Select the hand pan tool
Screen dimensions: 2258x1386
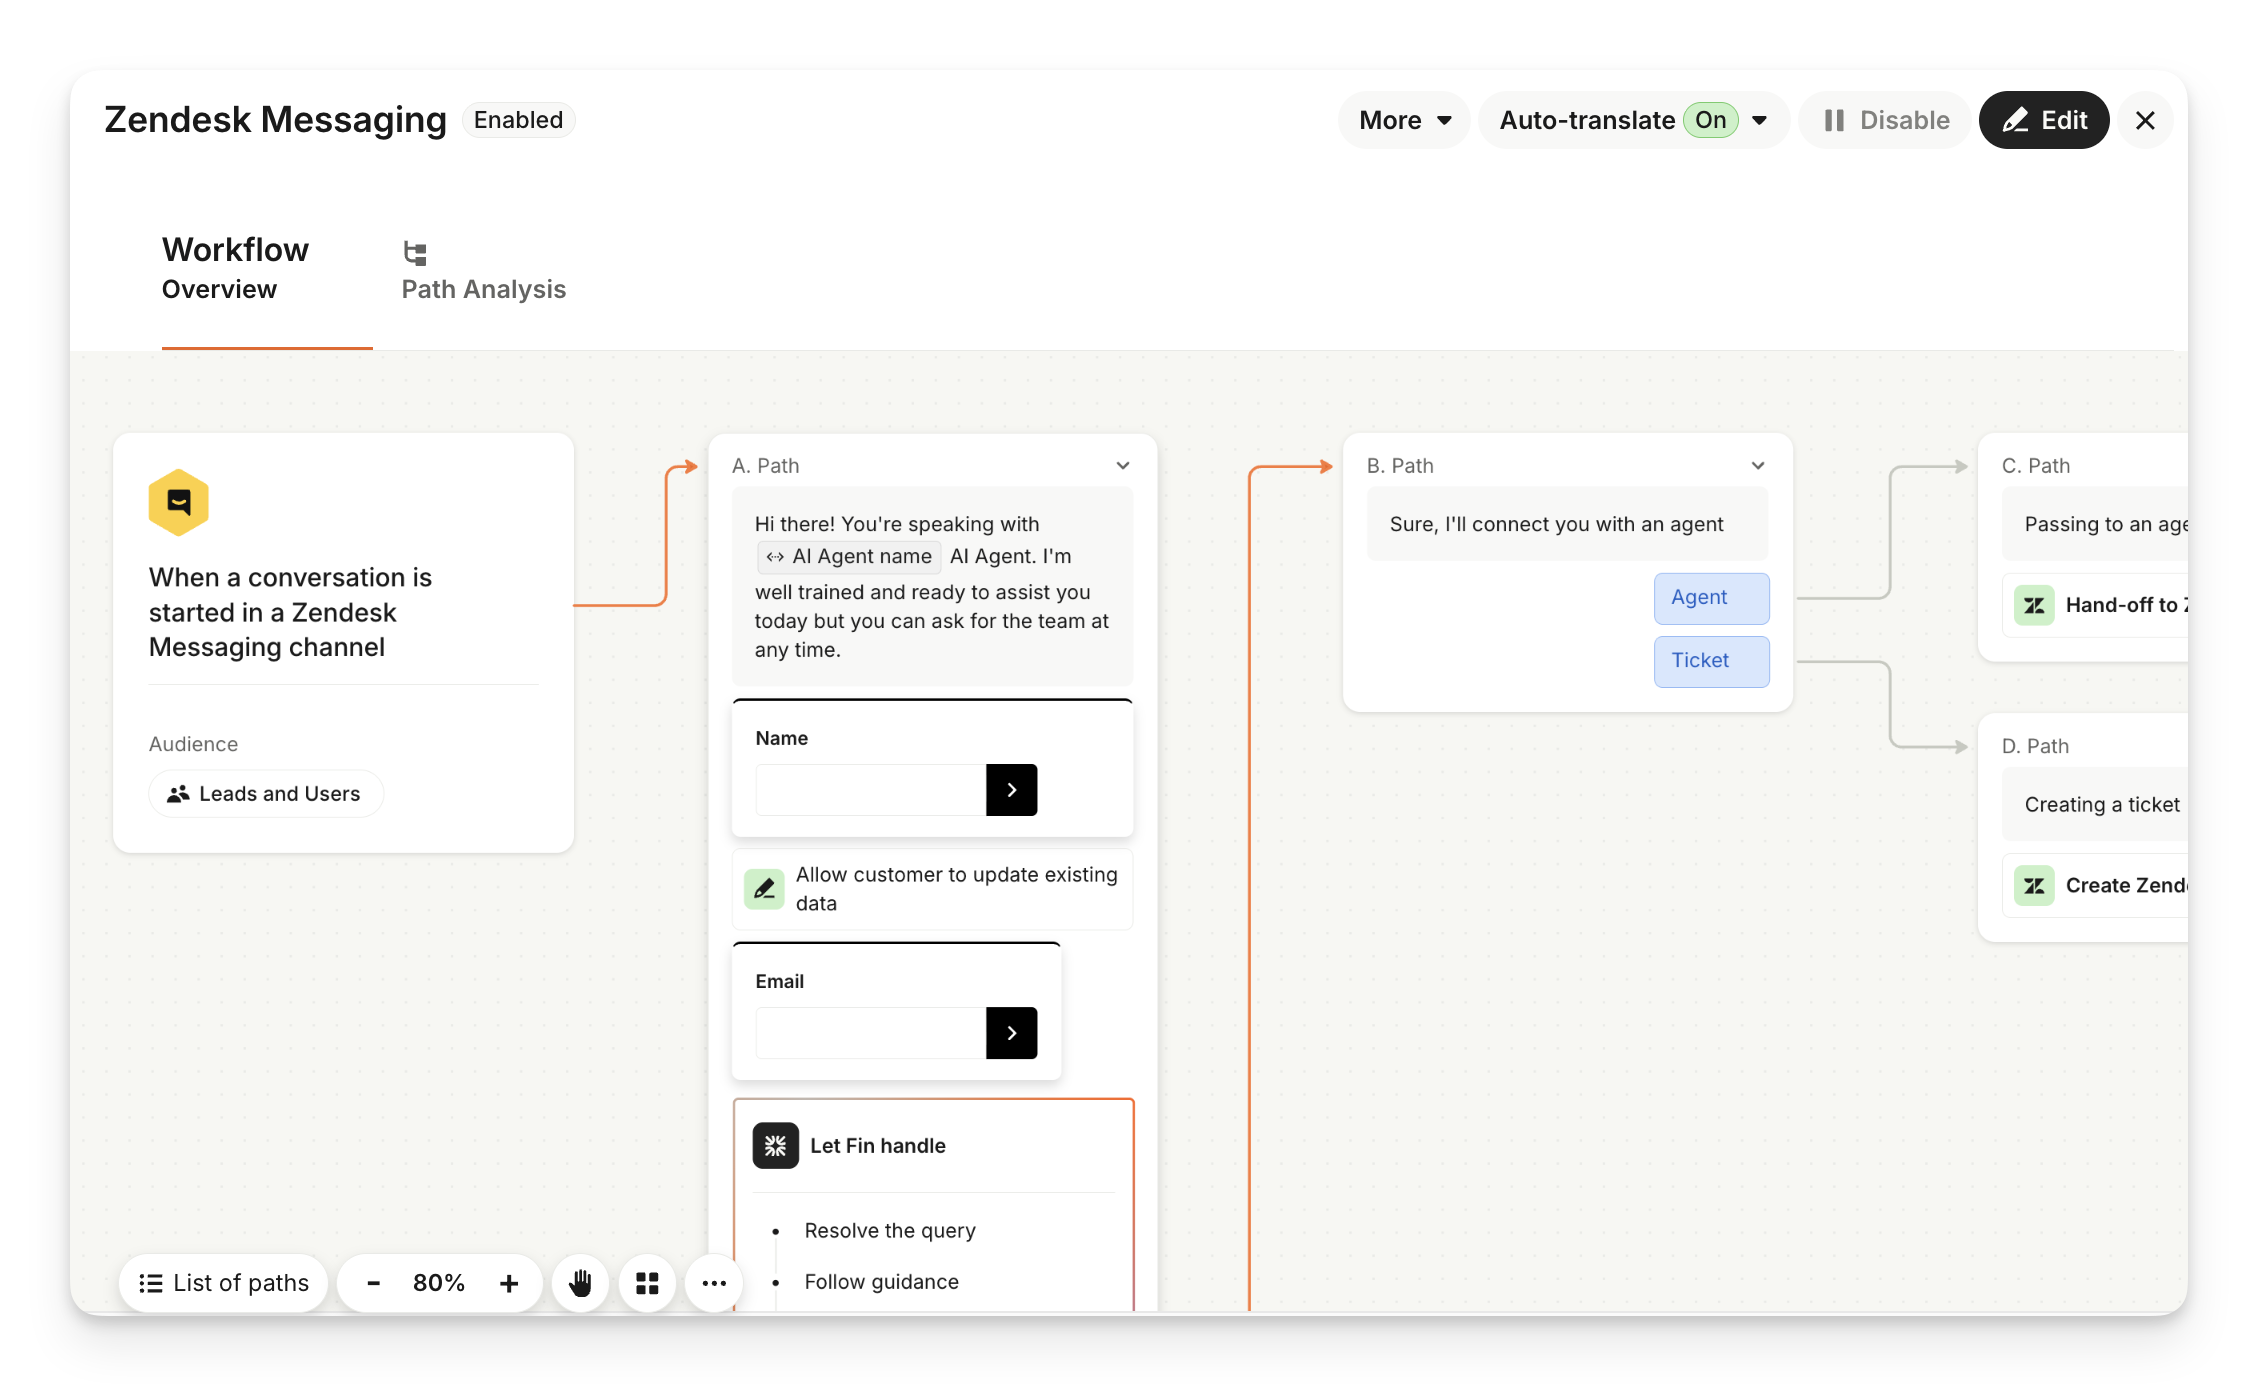[x=580, y=1283]
